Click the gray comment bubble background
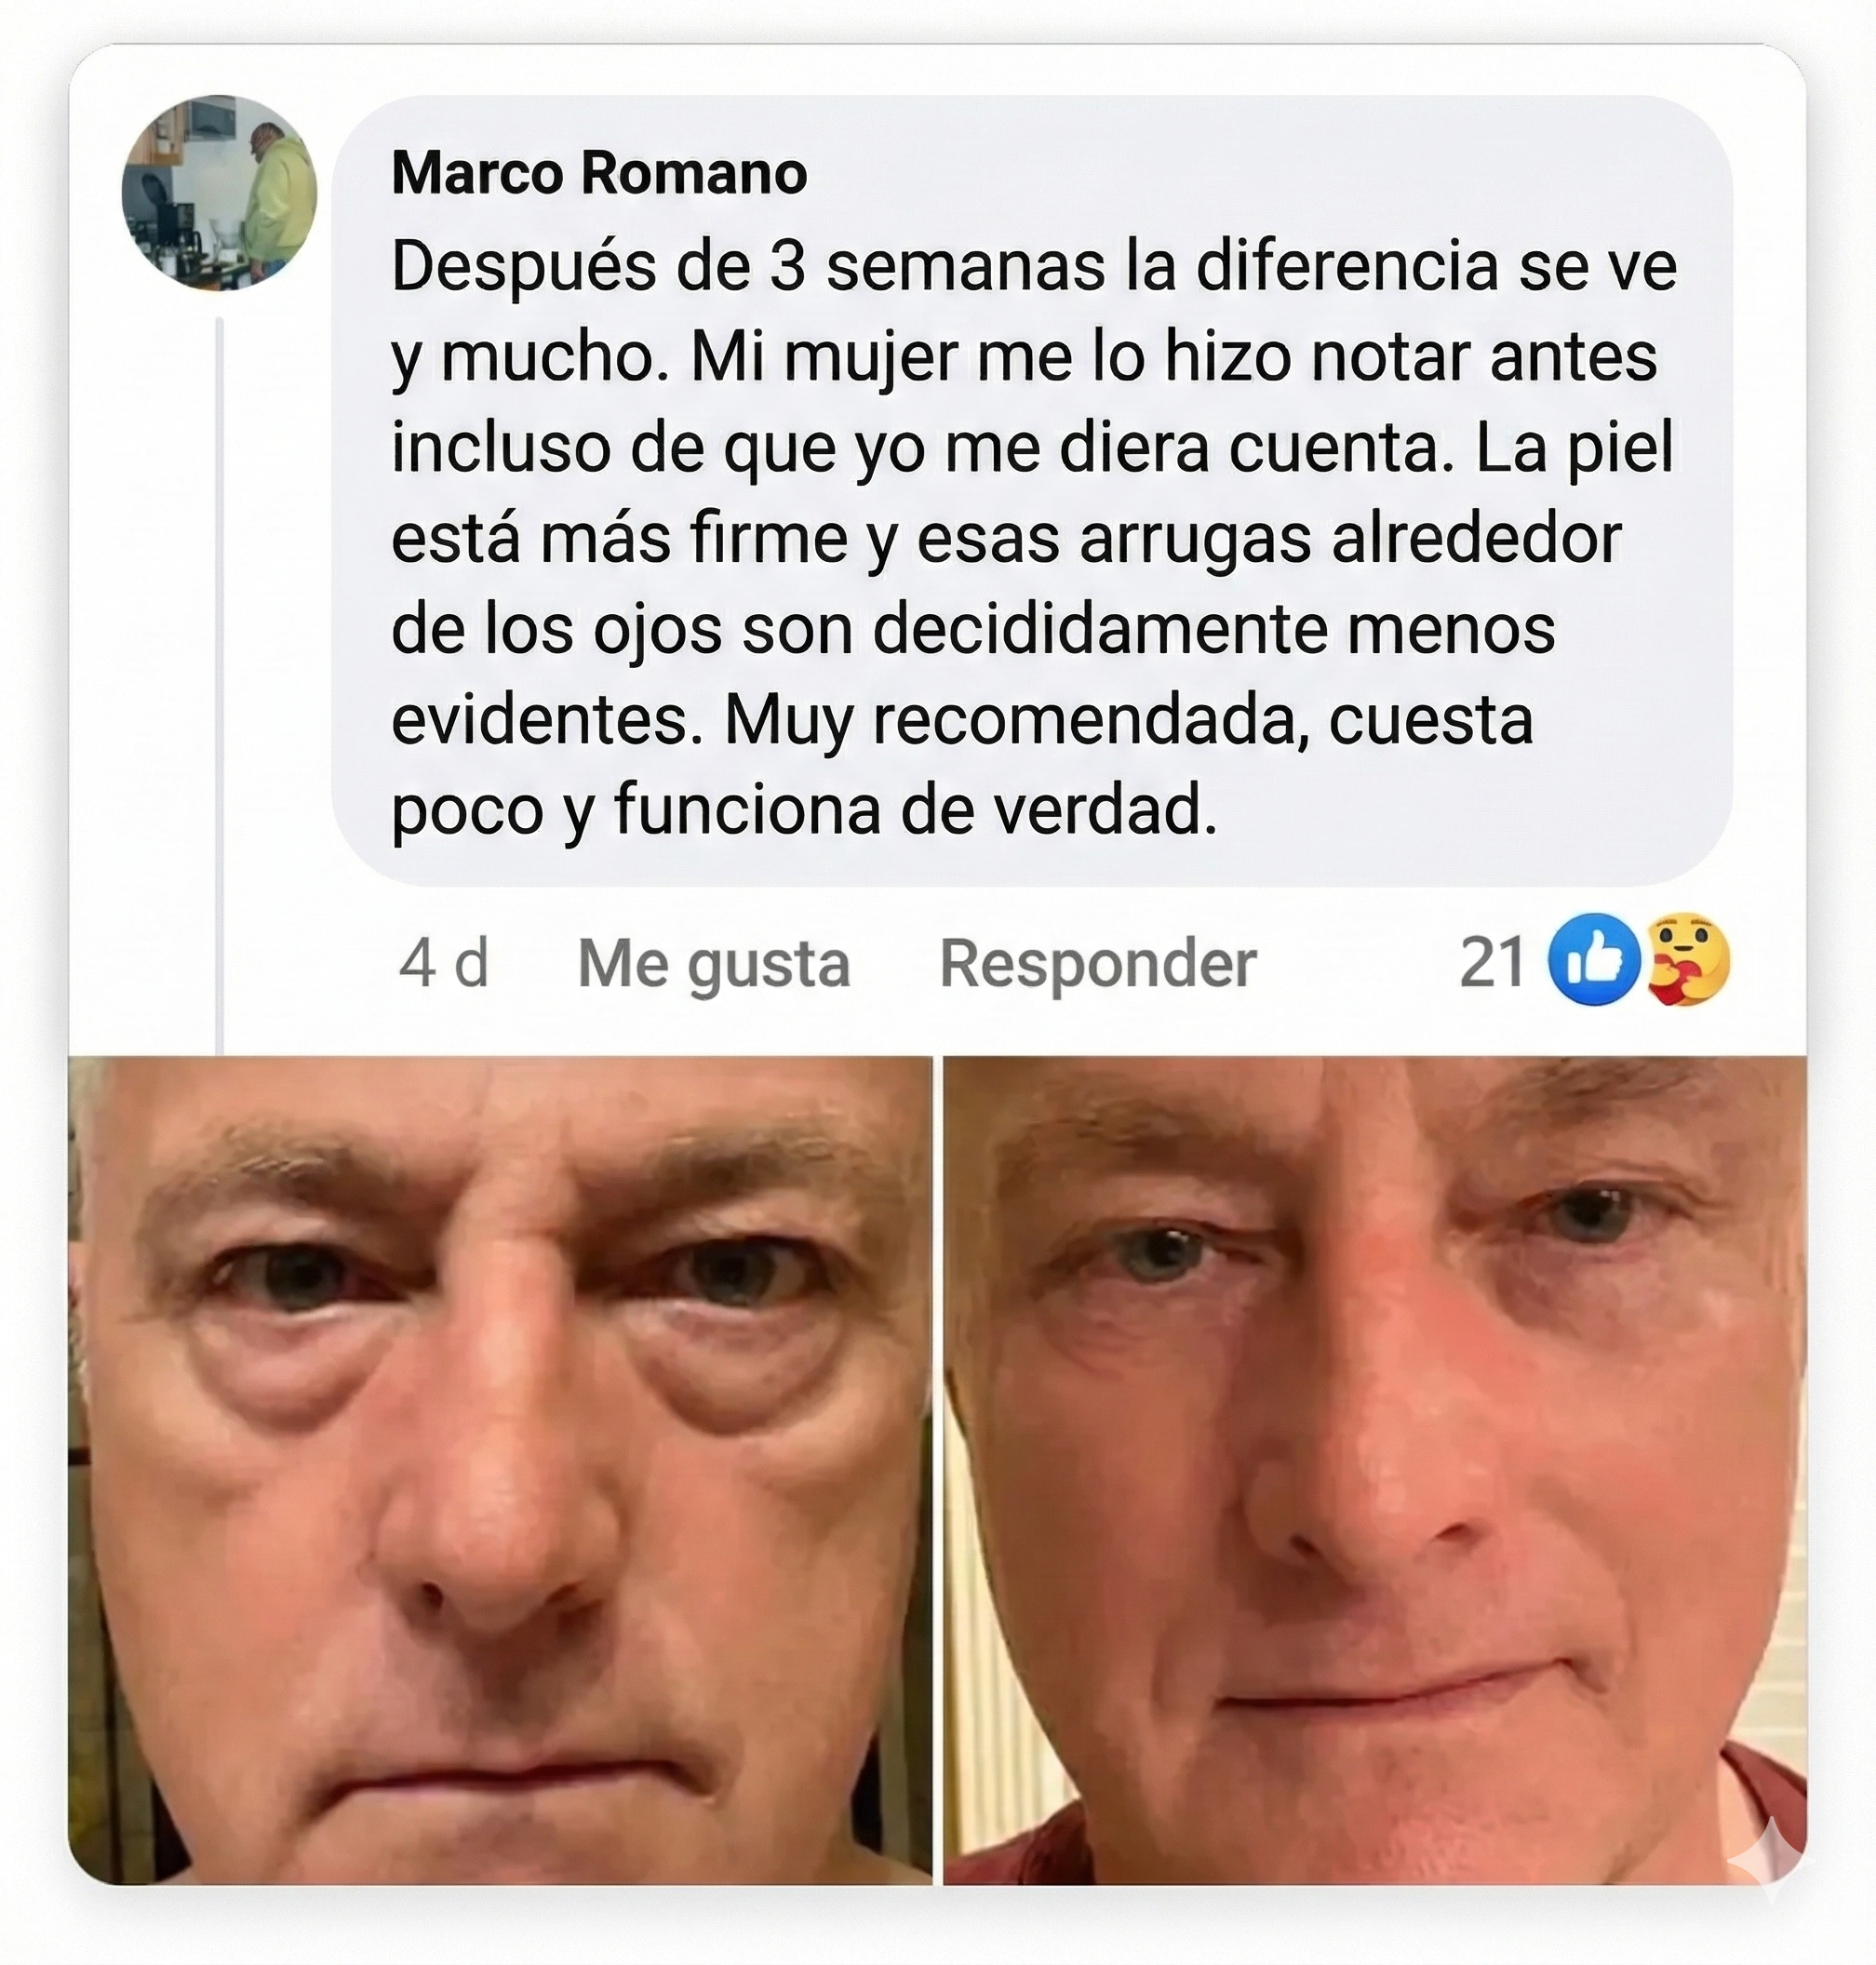The width and height of the screenshot is (1876, 1965). coord(1031,490)
